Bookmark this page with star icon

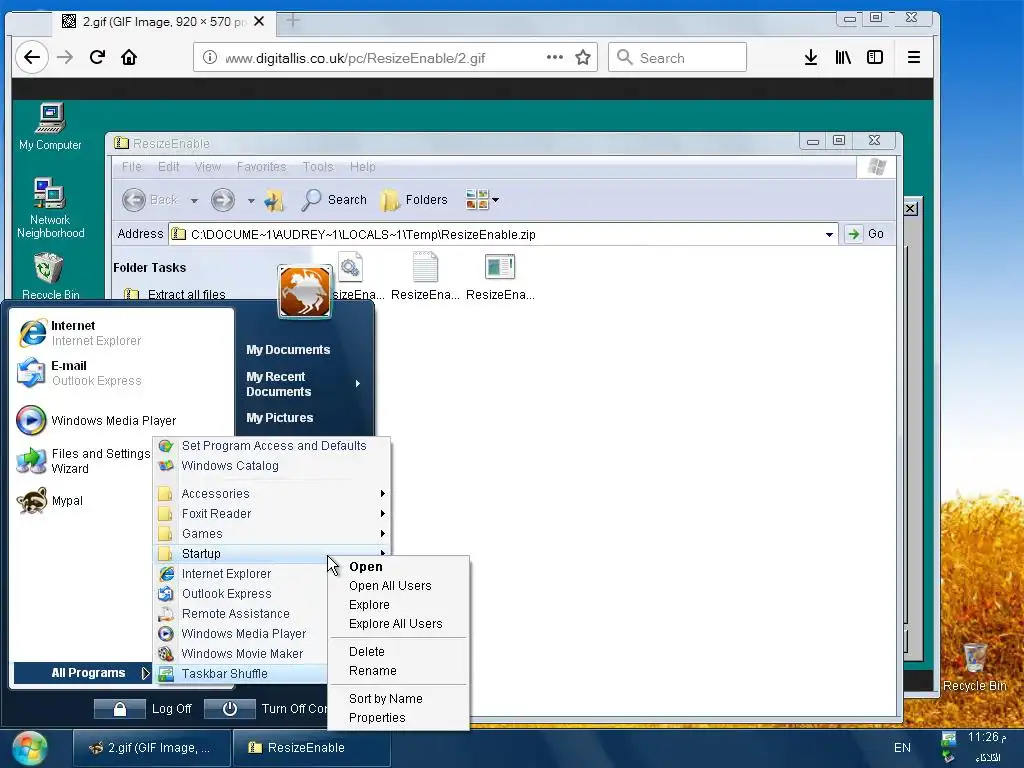583,57
